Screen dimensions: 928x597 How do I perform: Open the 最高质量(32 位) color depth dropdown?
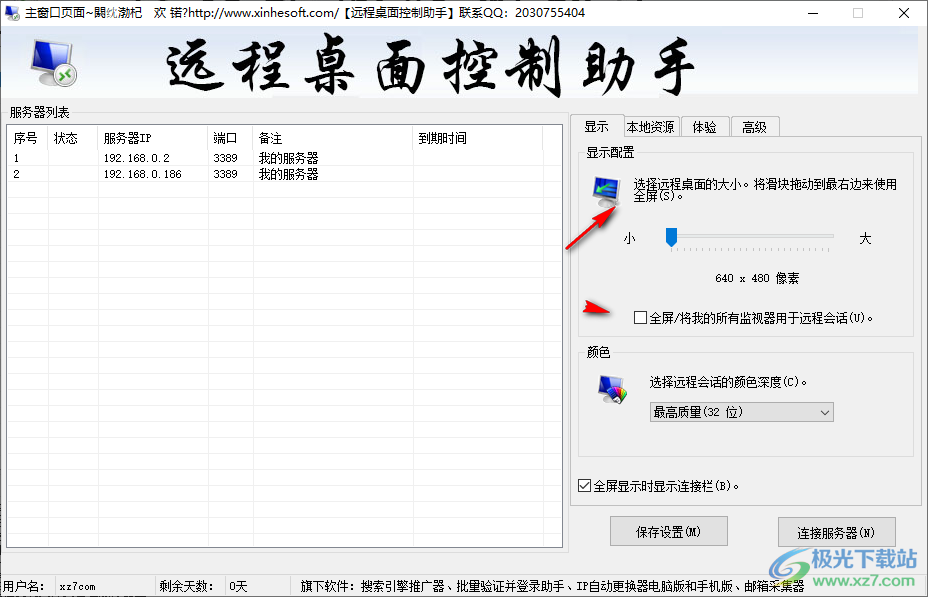(x=740, y=412)
